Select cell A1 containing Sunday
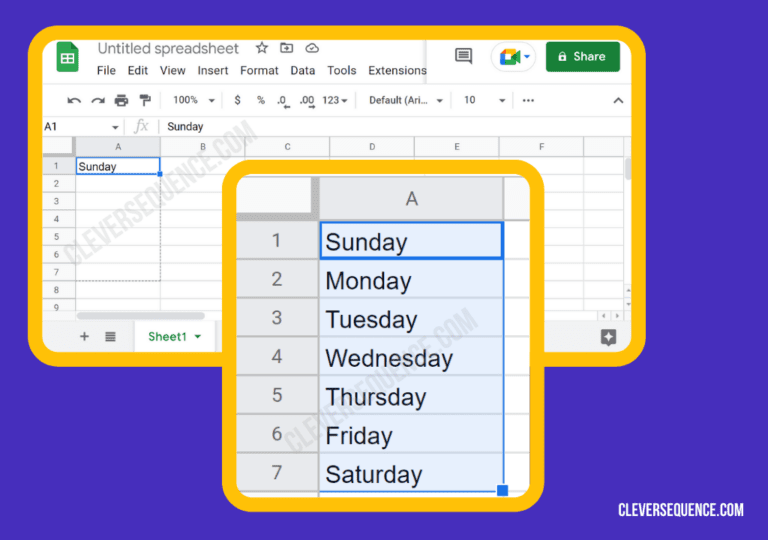The image size is (768, 540). tap(118, 166)
